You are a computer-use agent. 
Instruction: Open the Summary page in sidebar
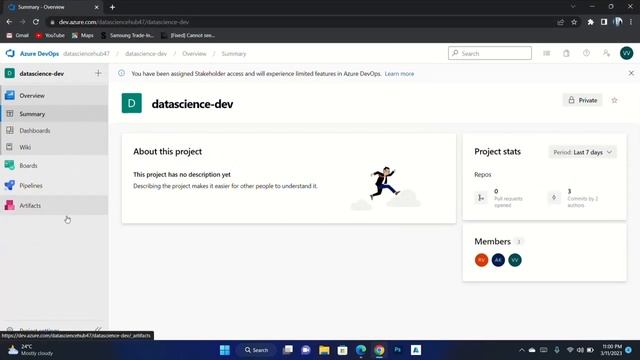pyautogui.click(x=54, y=114)
